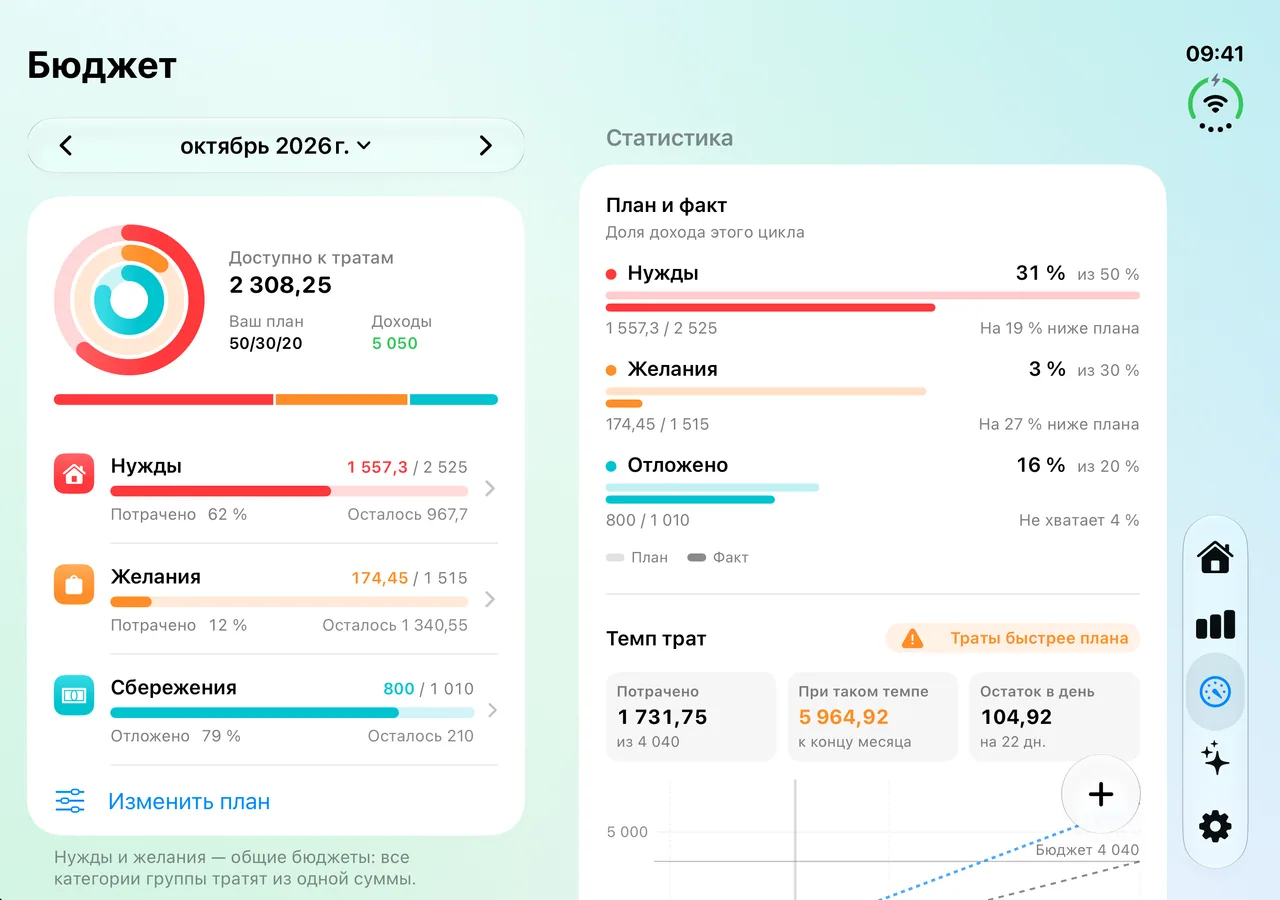
Task: Click the Не хватает 4 % text
Action: pos(1079,520)
